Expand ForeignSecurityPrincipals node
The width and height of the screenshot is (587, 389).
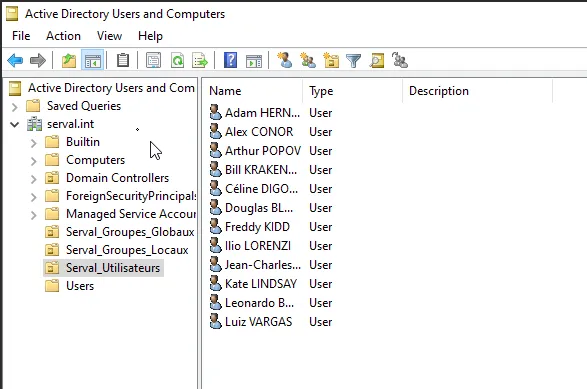[34, 197]
